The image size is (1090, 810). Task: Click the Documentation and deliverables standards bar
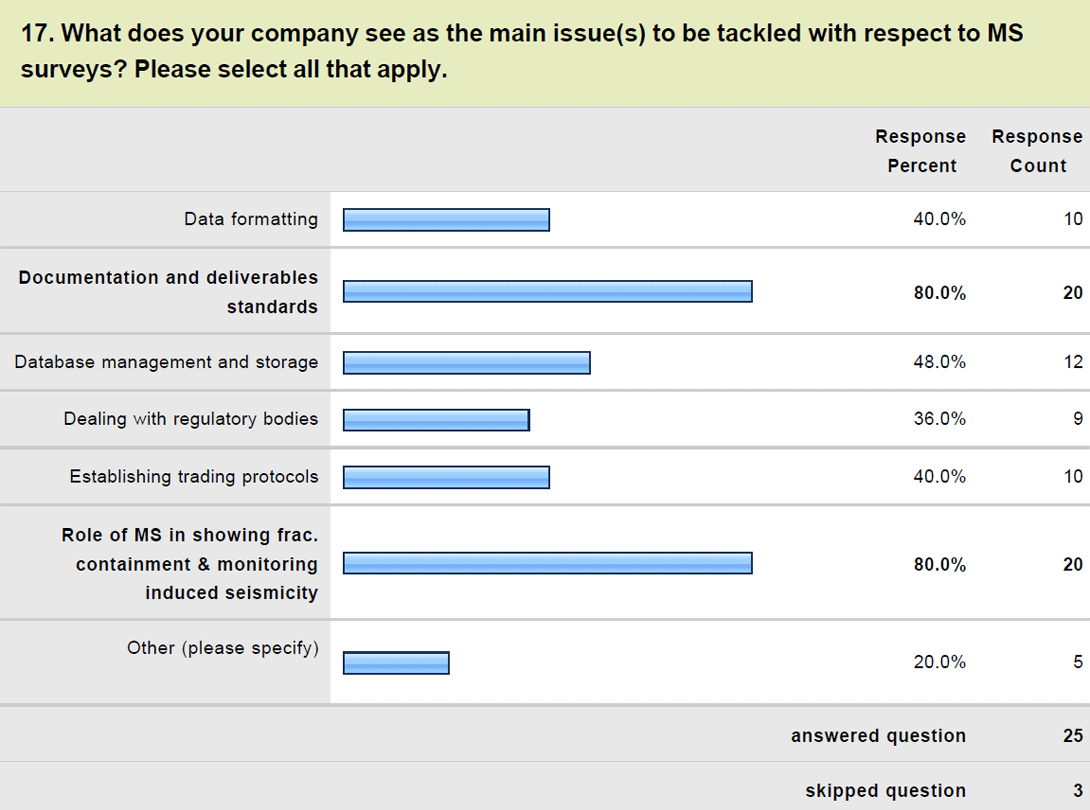pyautogui.click(x=548, y=291)
